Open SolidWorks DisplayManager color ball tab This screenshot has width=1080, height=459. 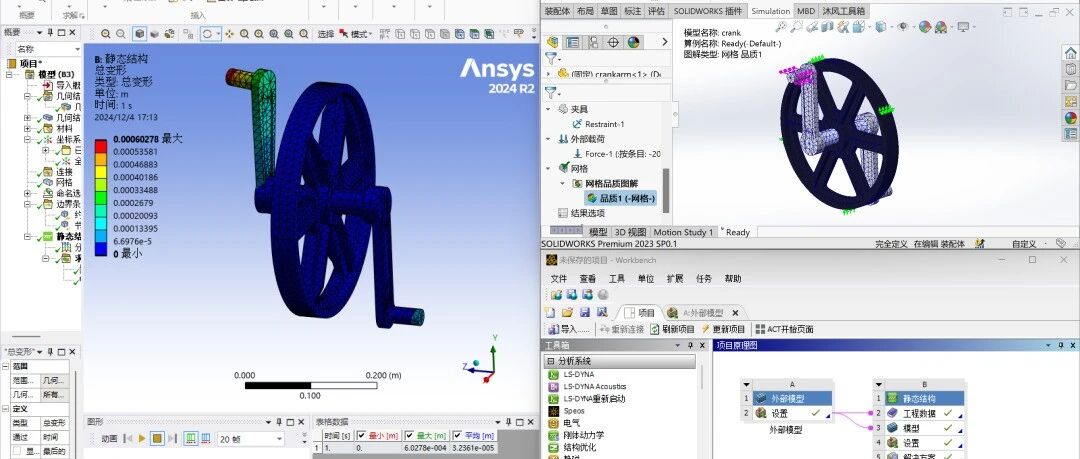pyautogui.click(x=633, y=42)
